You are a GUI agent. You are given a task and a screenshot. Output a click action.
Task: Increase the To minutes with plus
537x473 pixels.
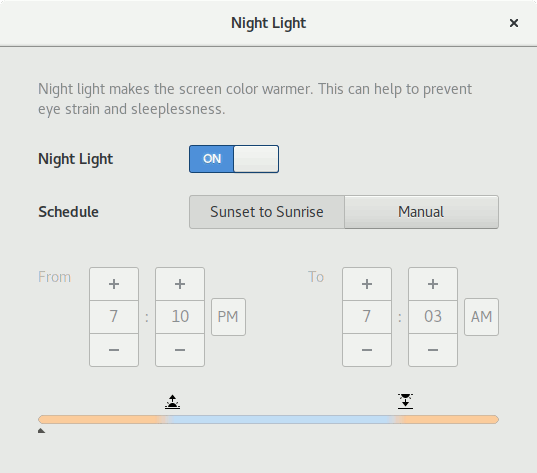click(433, 284)
